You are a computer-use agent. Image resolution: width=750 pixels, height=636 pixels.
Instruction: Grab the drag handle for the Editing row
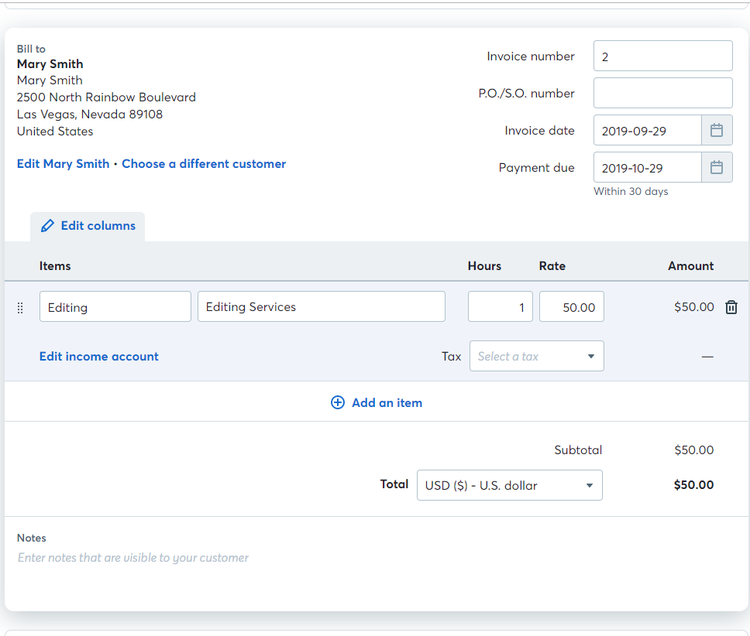(x=20, y=307)
